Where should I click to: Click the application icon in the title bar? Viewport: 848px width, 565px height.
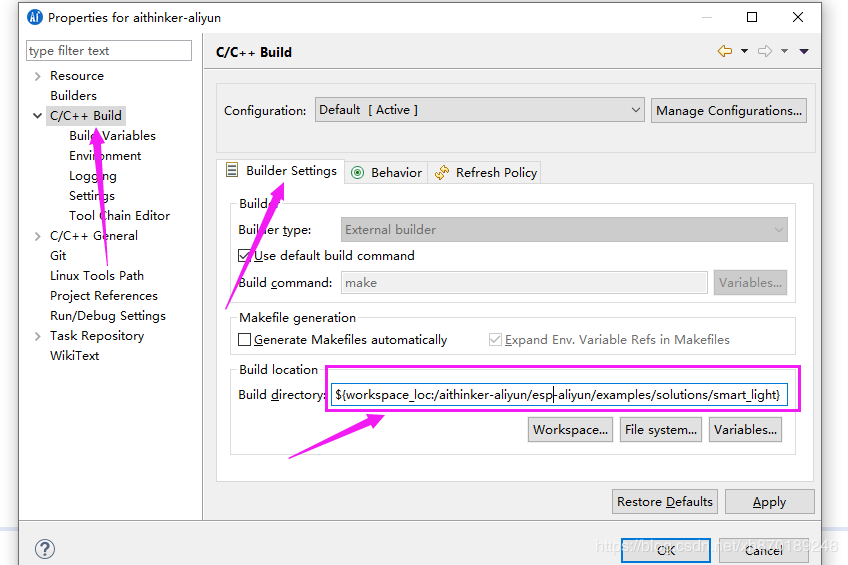[x=35, y=17]
